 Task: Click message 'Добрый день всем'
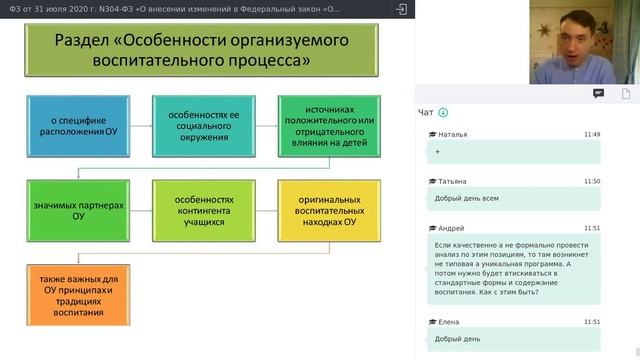(x=514, y=199)
